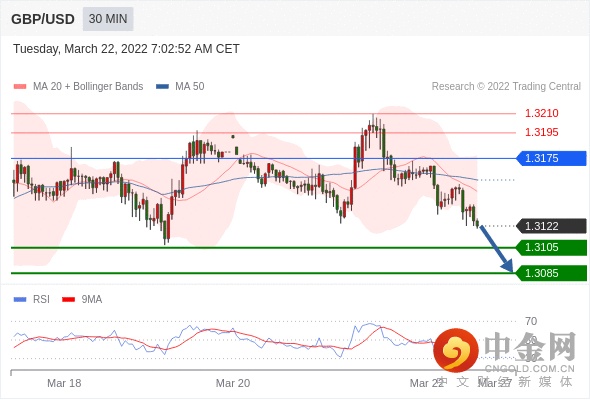Click the '9MA' legend text

pos(92,300)
